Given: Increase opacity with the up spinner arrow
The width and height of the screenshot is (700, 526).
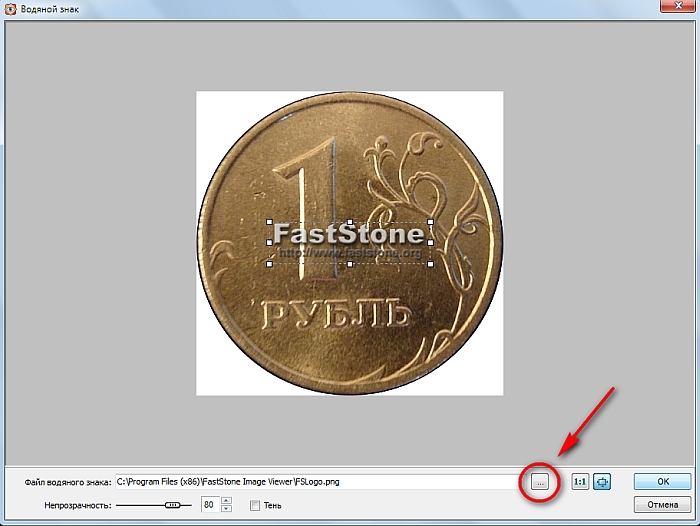Looking at the screenshot, I should pos(226,501).
